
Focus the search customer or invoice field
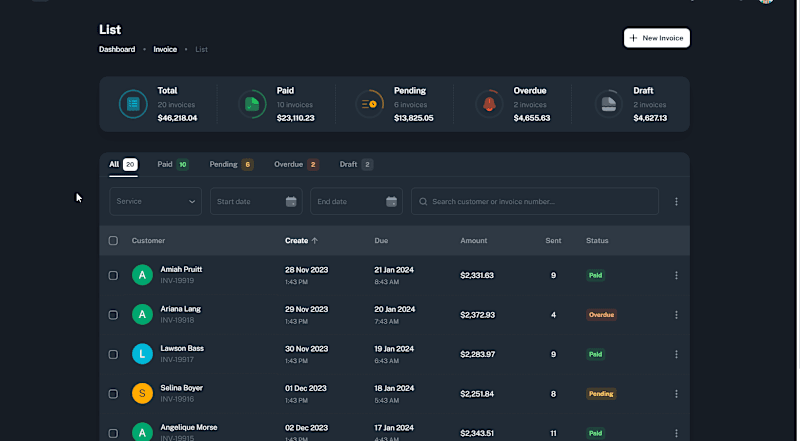pos(535,201)
